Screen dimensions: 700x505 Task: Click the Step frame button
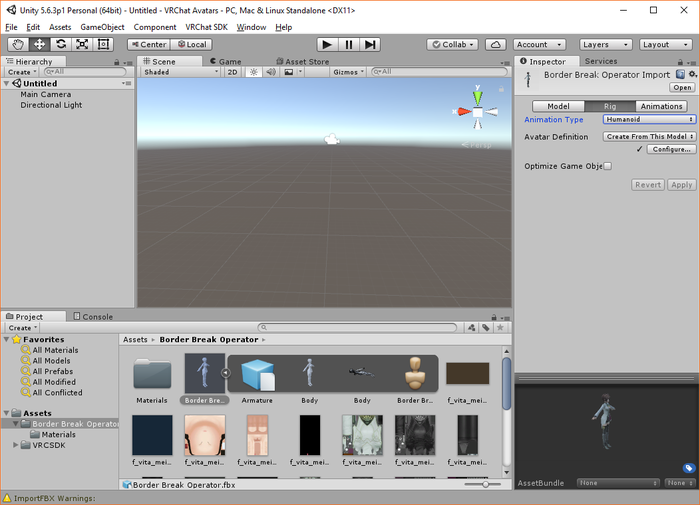(x=370, y=44)
